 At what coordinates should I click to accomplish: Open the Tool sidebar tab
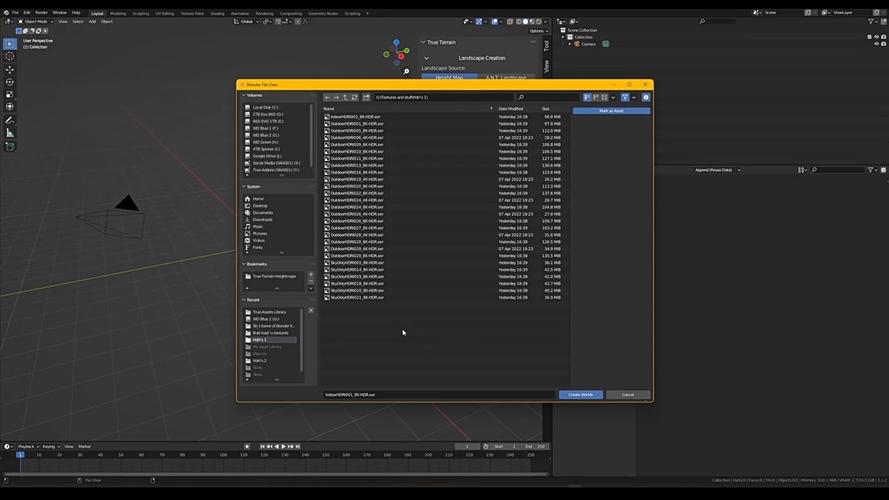click(547, 45)
